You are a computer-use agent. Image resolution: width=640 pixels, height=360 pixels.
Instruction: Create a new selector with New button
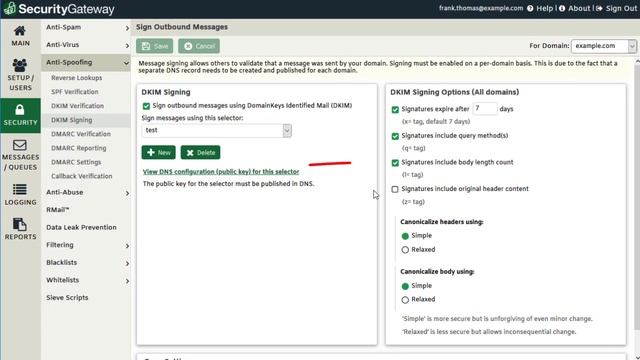pos(158,152)
